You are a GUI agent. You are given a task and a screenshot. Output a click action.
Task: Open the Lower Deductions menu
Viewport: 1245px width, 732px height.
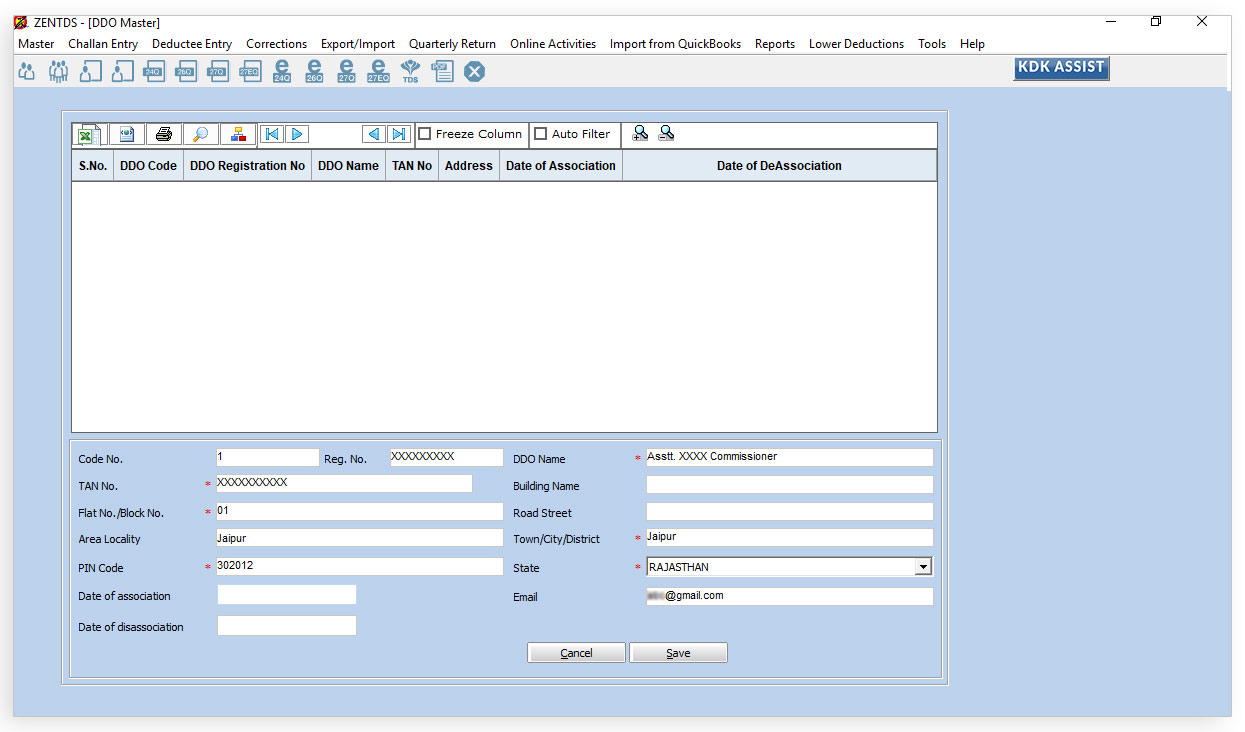point(856,44)
